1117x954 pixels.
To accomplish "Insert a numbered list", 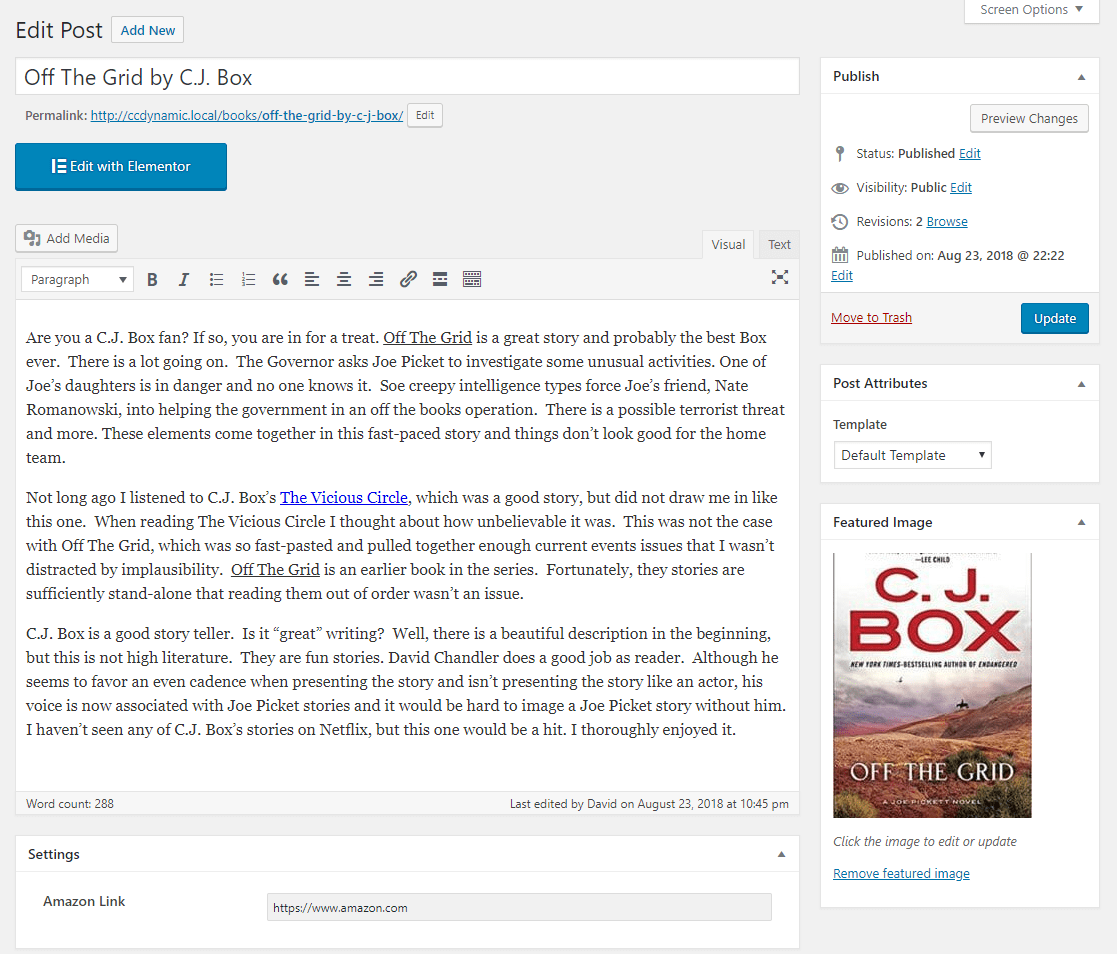I will [248, 279].
